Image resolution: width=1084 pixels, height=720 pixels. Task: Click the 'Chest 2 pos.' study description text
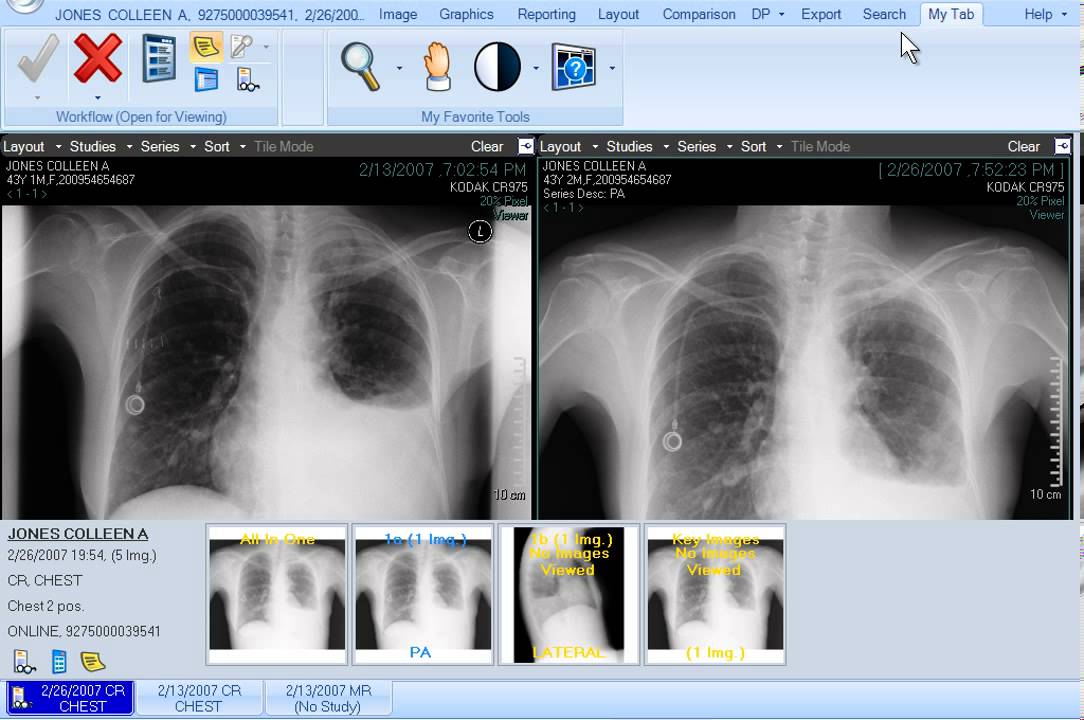pyautogui.click(x=46, y=606)
